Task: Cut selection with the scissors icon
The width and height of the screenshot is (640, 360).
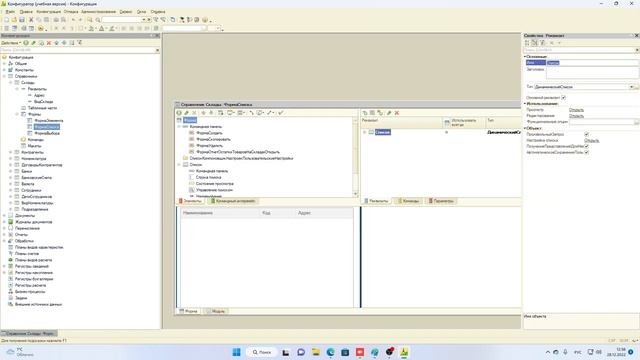Action: tap(31, 20)
